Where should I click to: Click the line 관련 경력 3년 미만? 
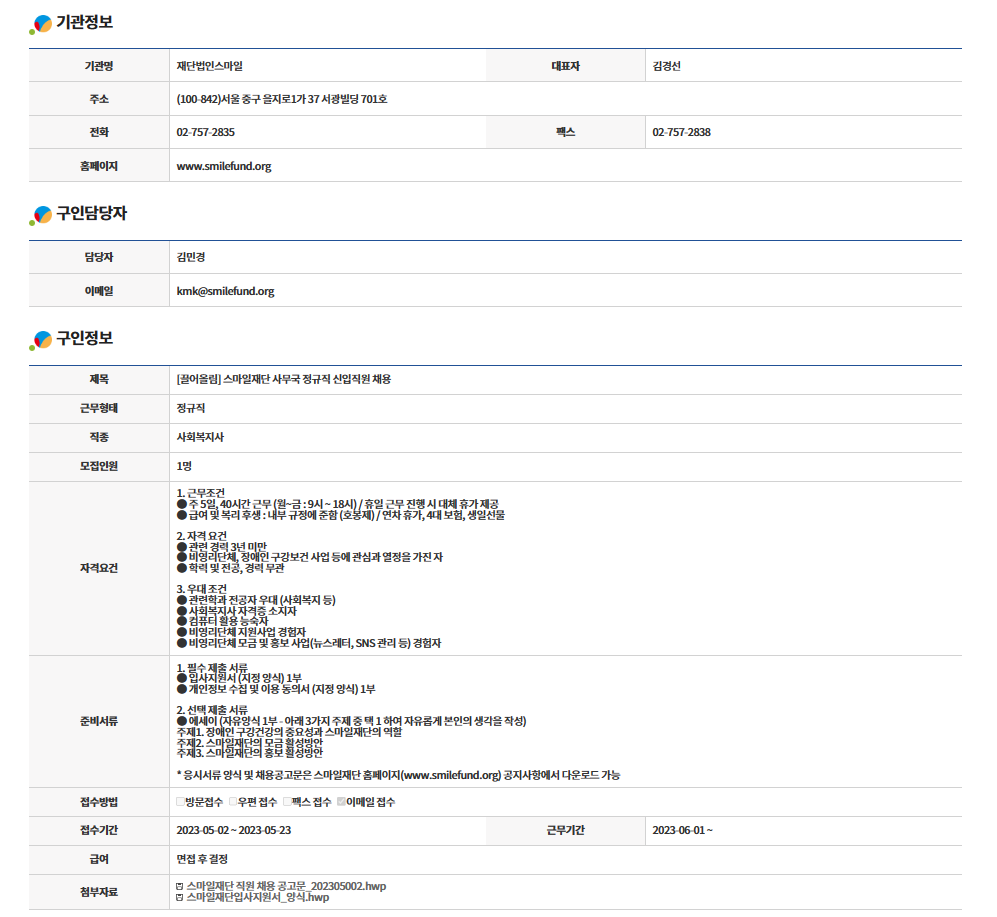(222, 547)
